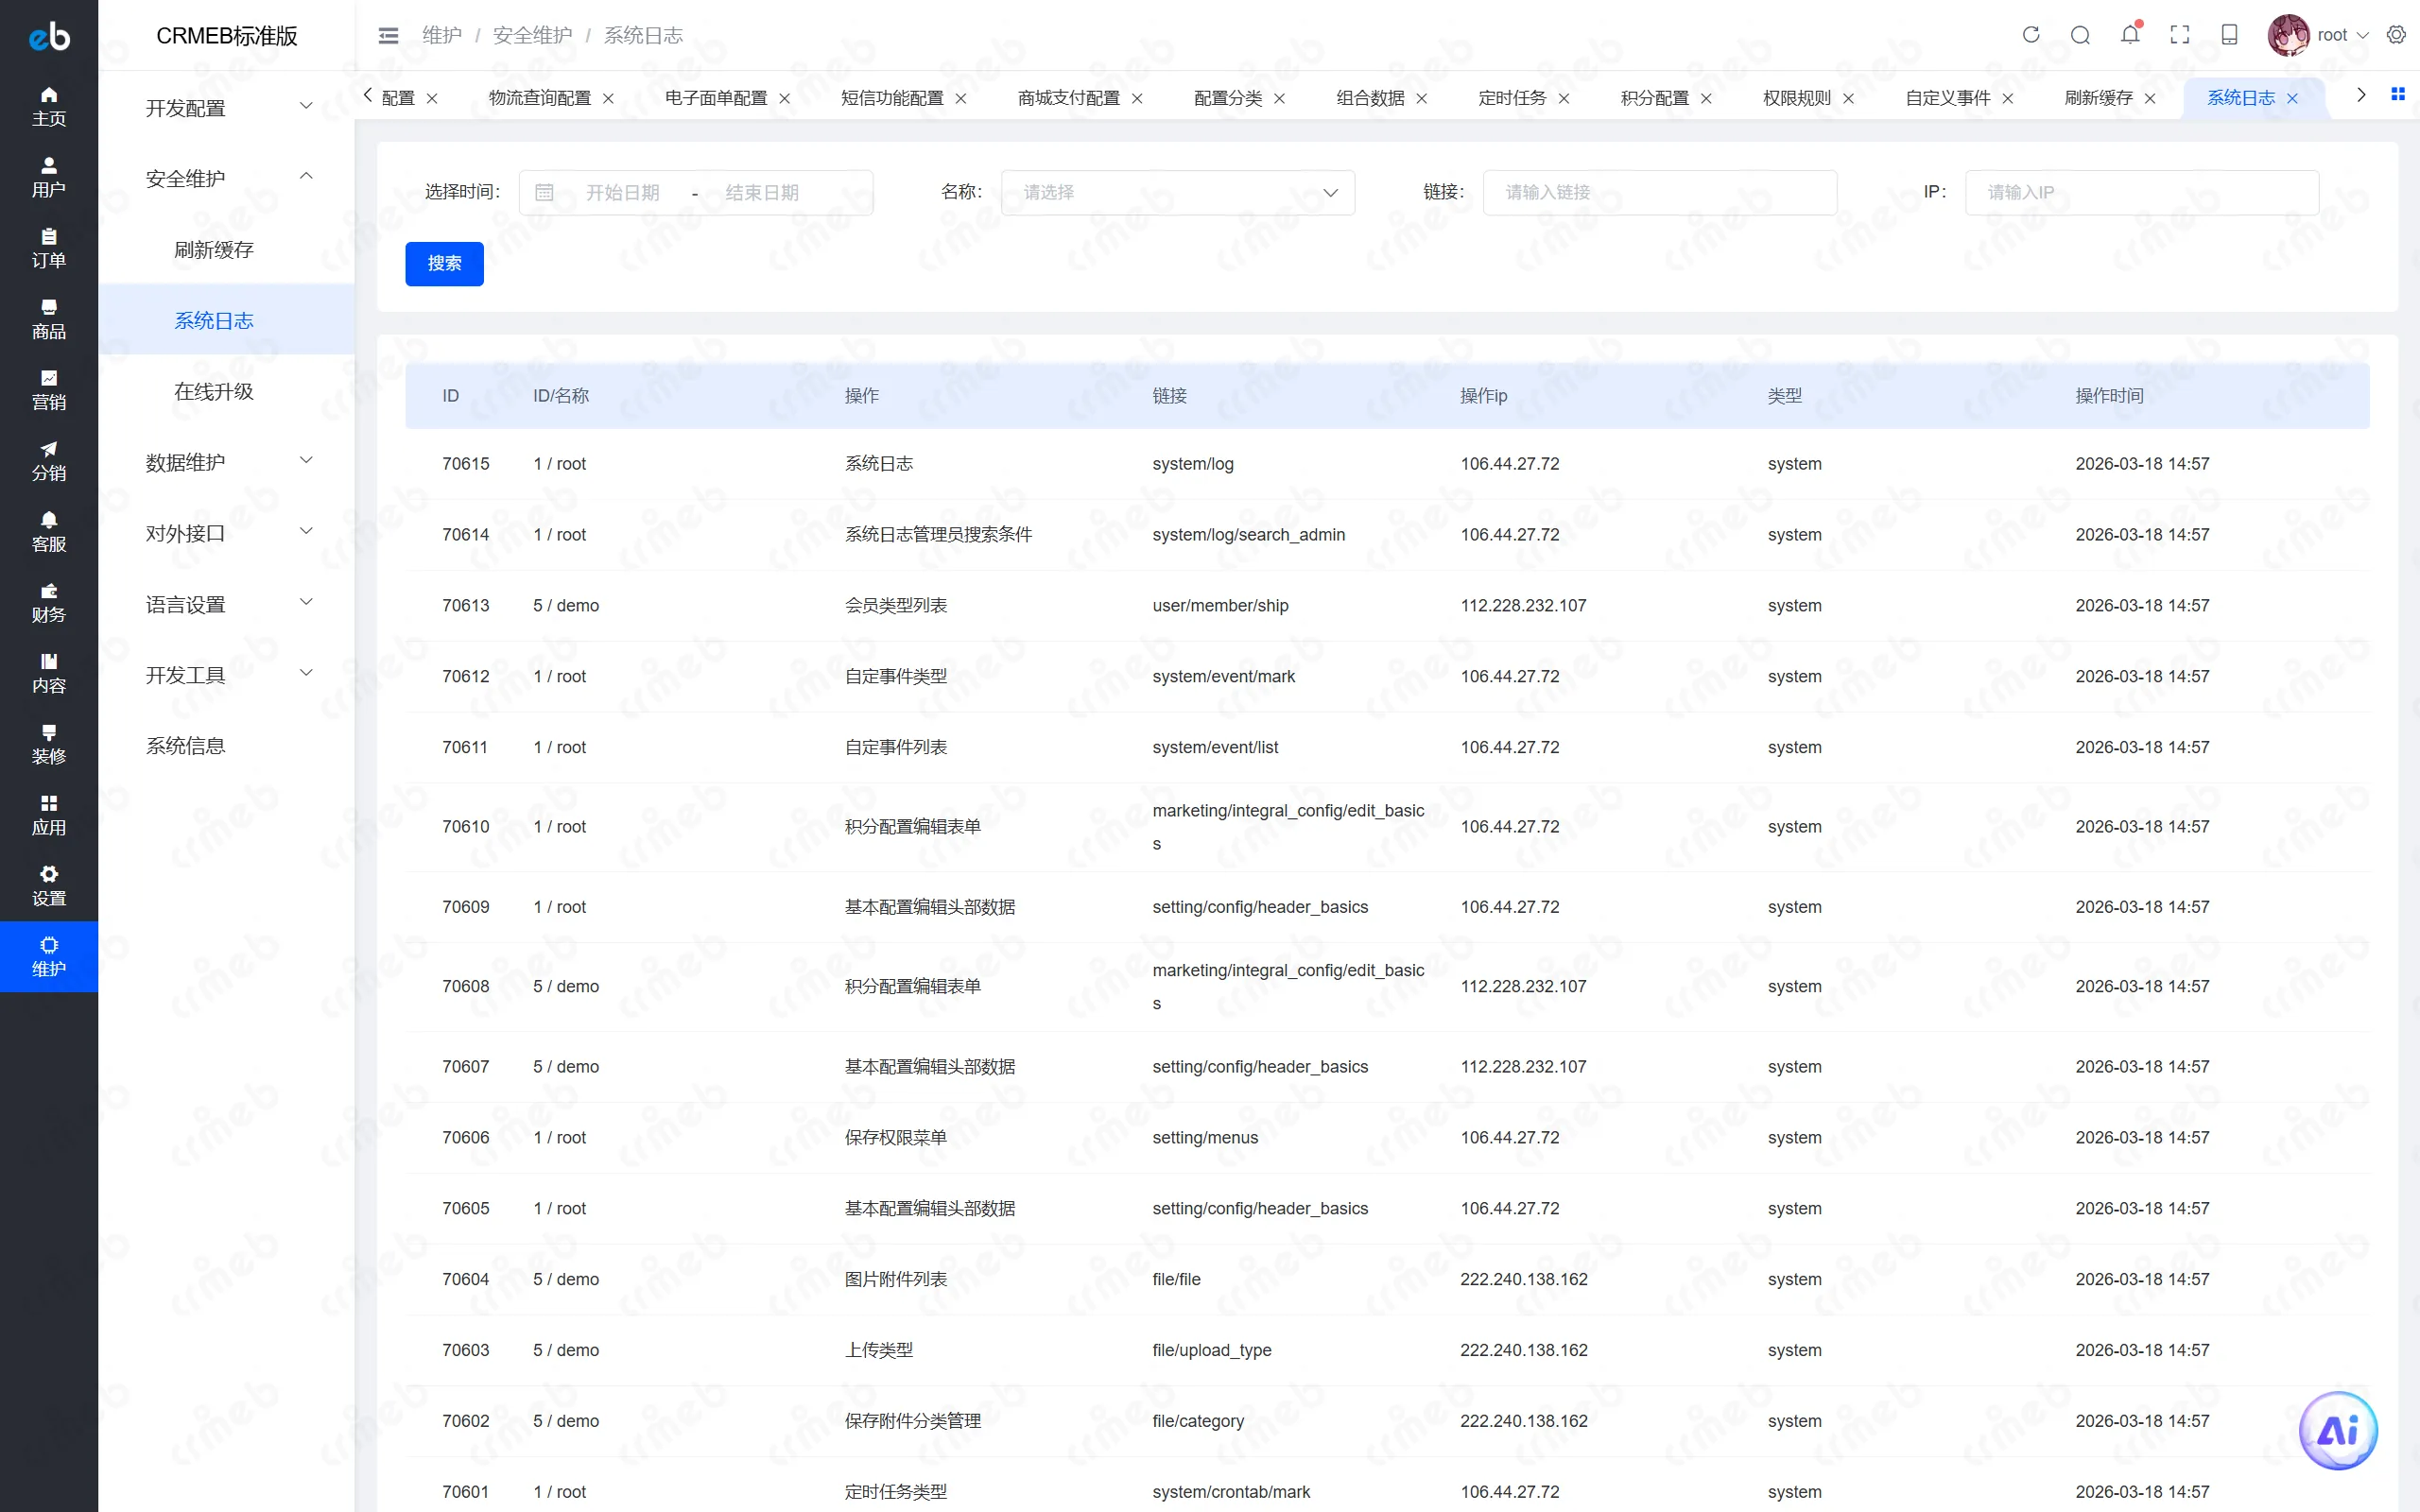Image resolution: width=2420 pixels, height=1512 pixels.
Task: Open the theme settings gear icon
Action: tap(2396, 35)
